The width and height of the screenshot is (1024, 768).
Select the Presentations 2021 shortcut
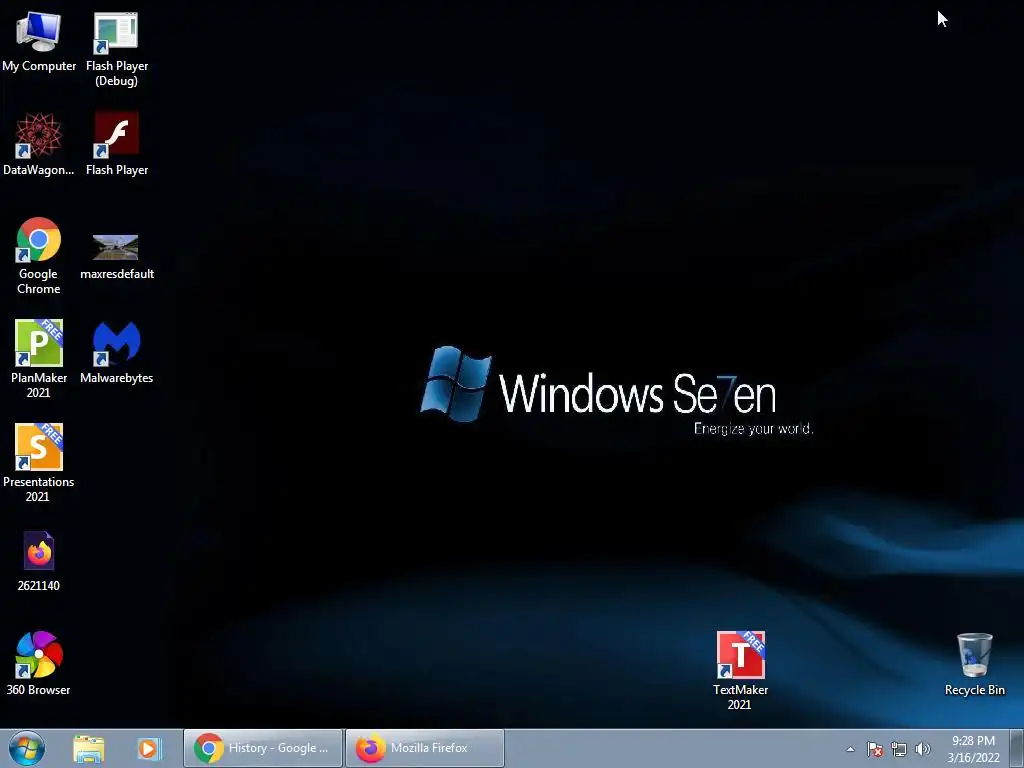pos(39,462)
